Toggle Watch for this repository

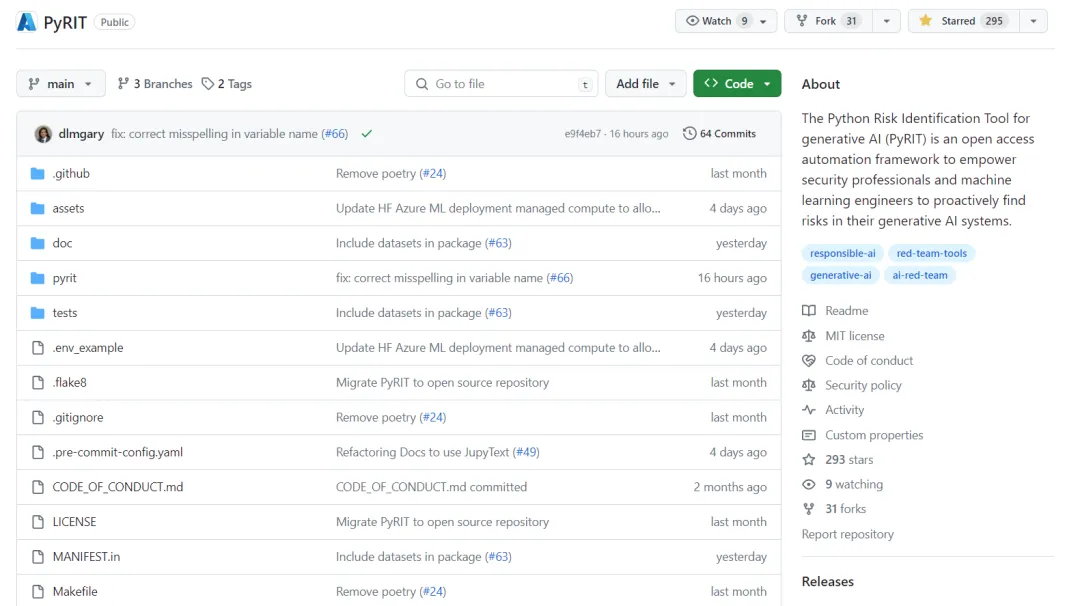pyautogui.click(x=718, y=21)
